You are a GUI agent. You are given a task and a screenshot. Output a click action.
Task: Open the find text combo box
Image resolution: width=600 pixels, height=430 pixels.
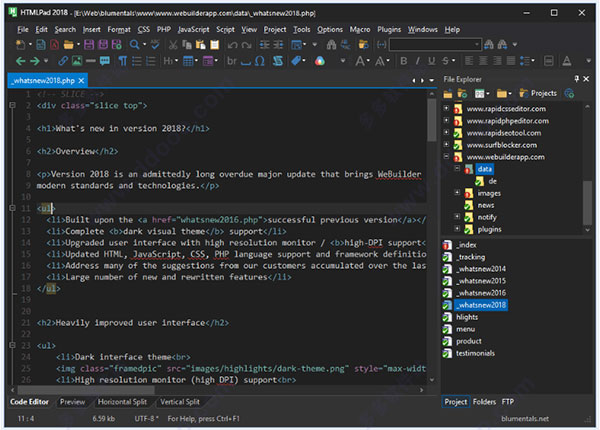[x=435, y=45]
